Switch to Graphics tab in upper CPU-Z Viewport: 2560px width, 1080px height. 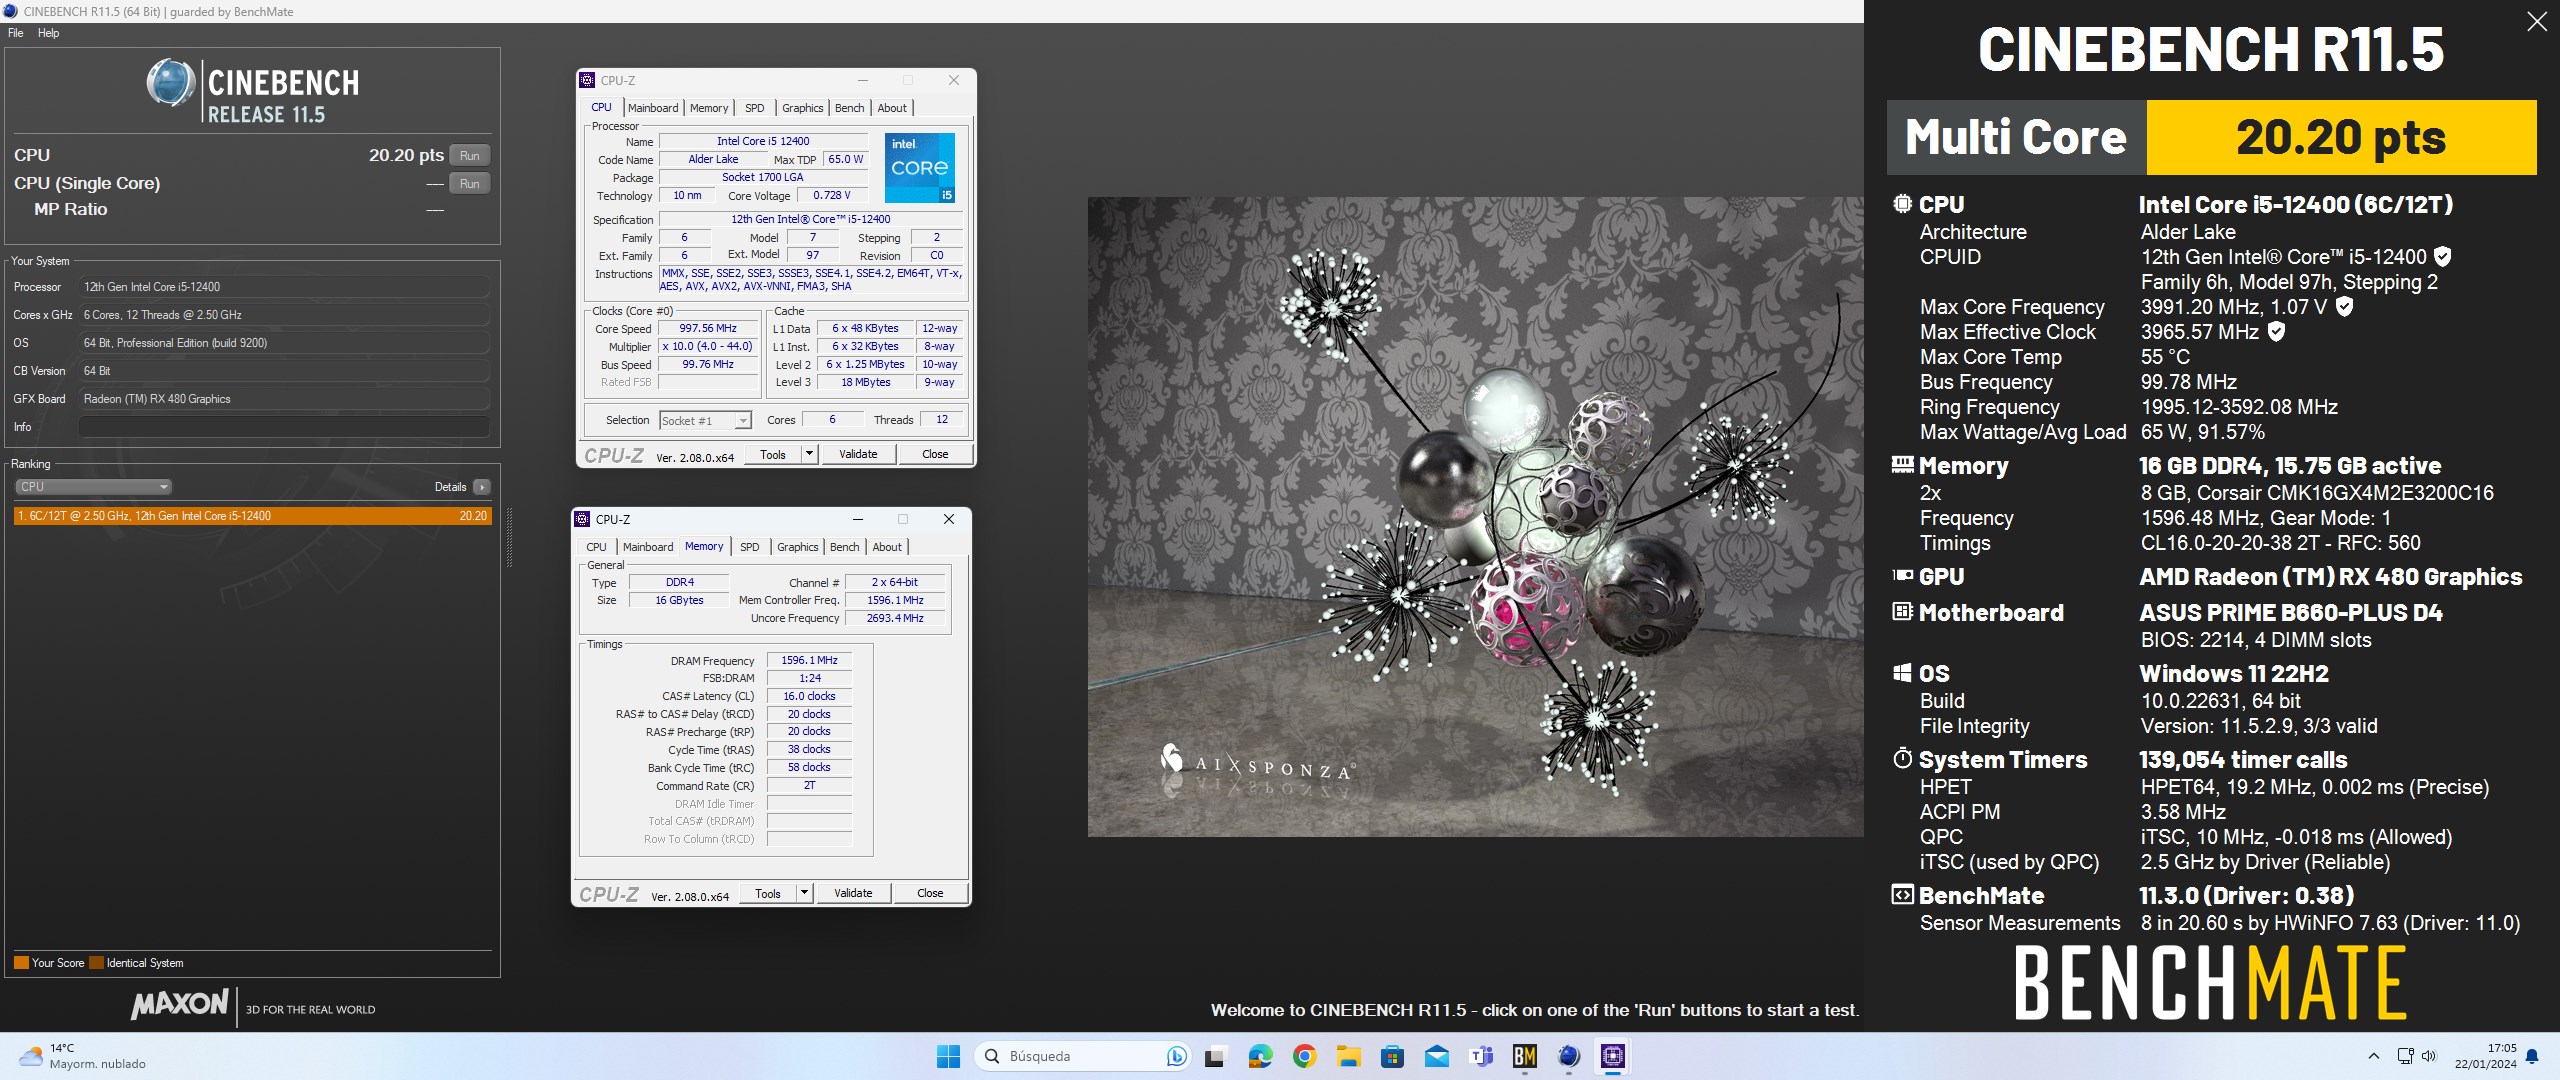803,108
